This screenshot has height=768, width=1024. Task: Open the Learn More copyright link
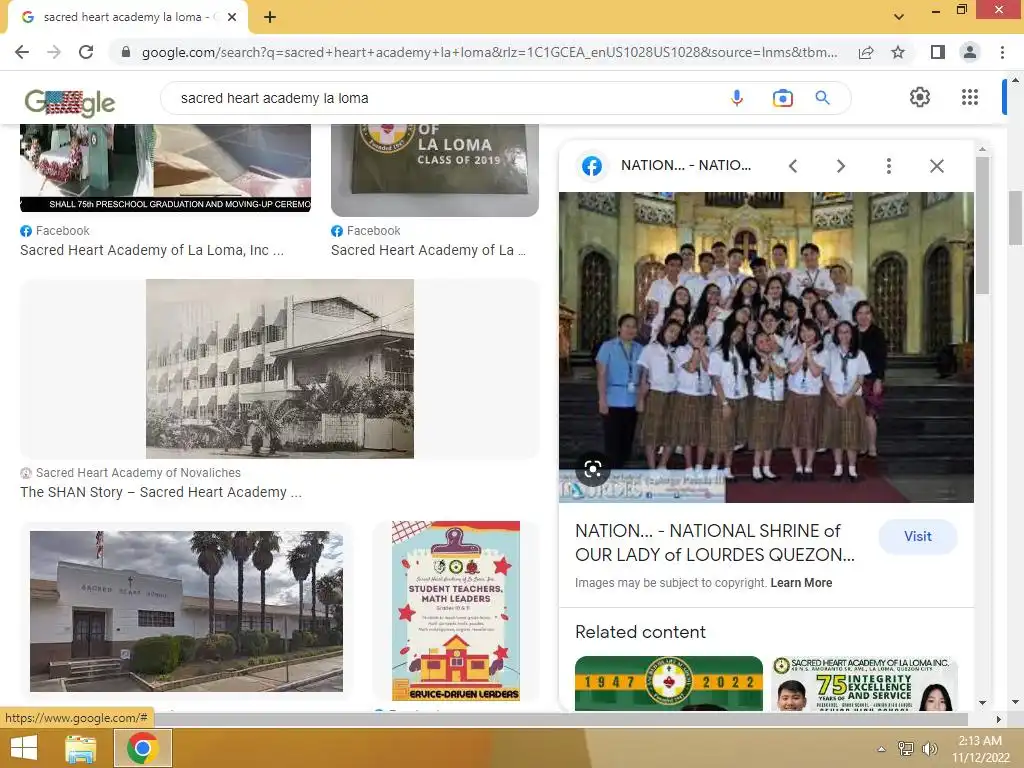pyautogui.click(x=801, y=583)
